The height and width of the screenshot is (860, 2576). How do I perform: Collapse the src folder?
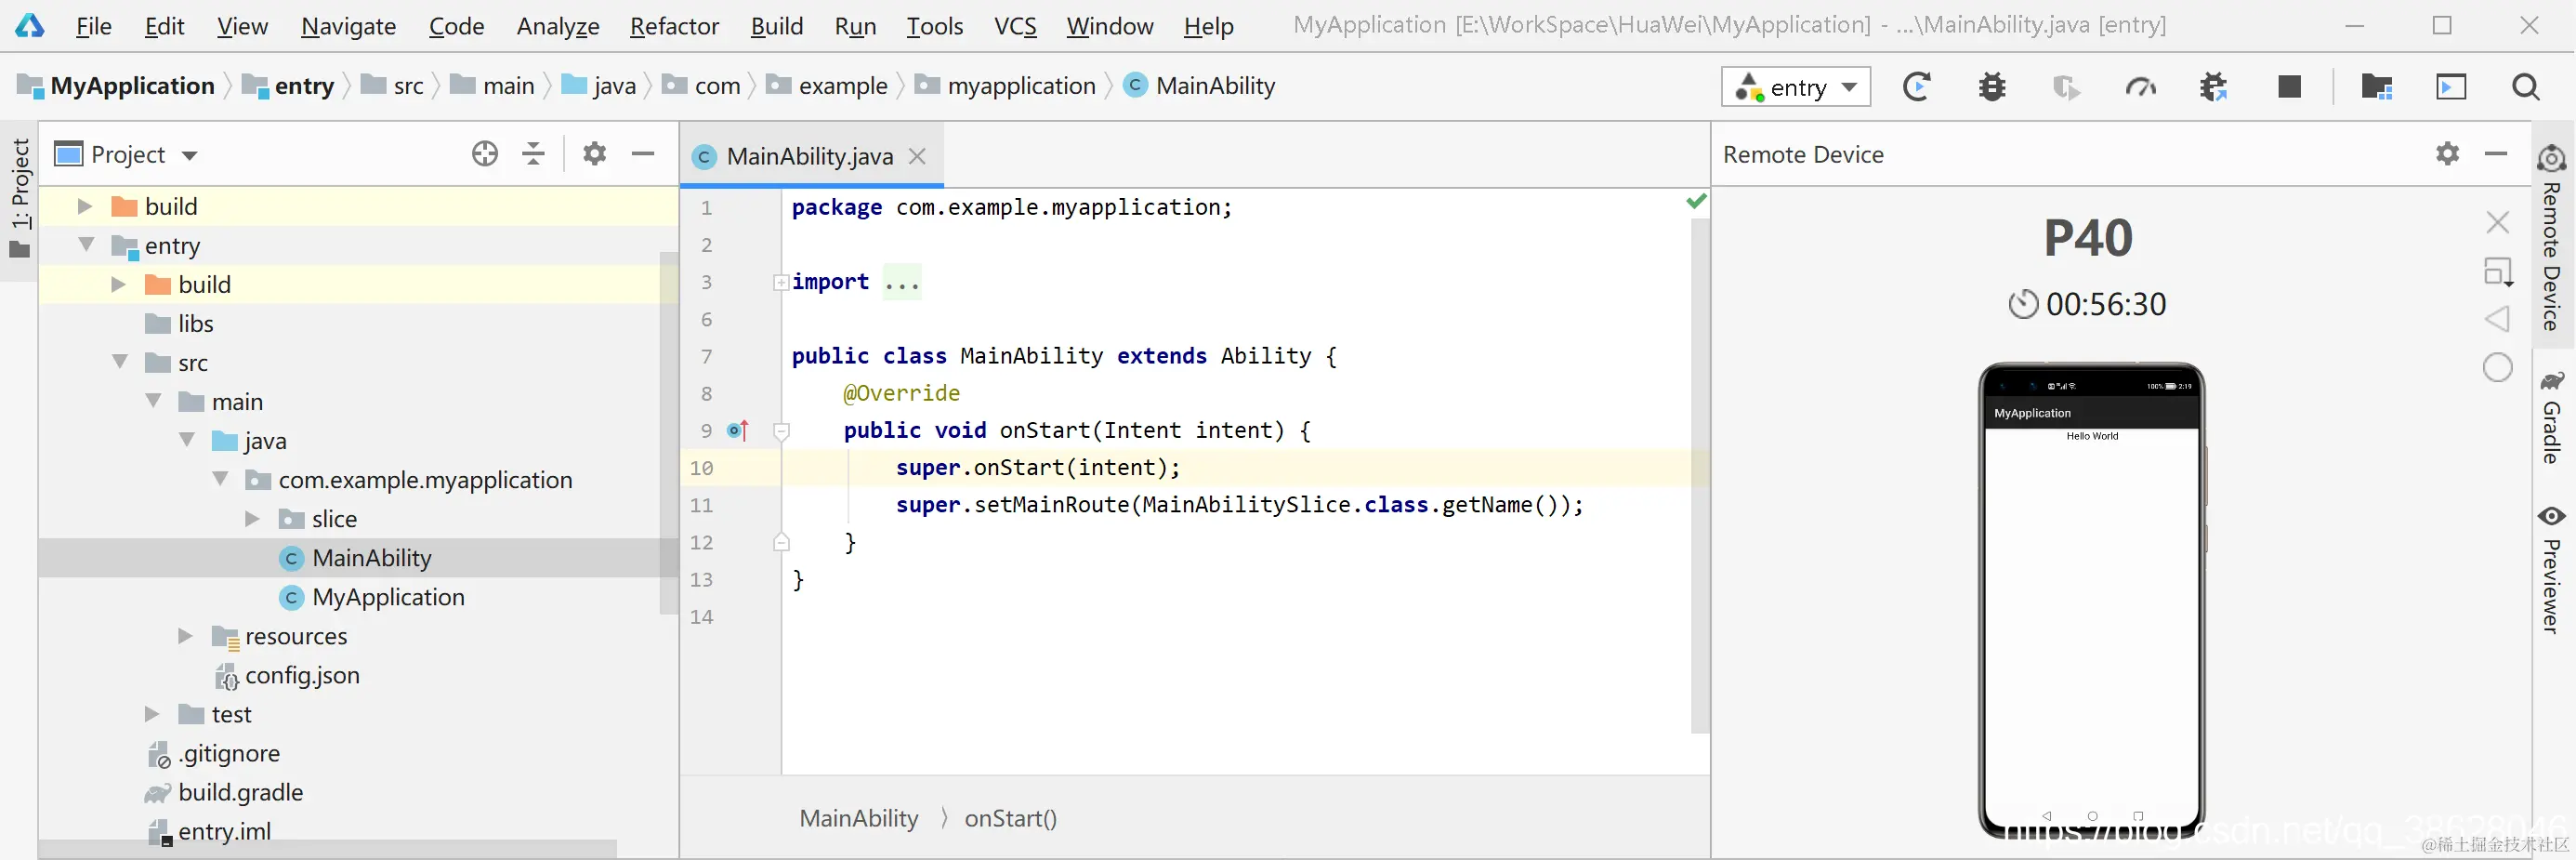point(120,362)
